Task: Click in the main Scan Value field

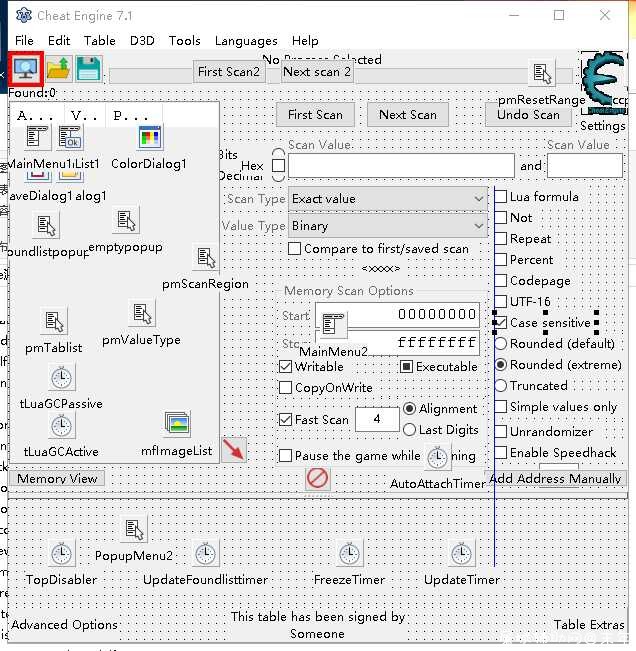Action: click(401, 166)
